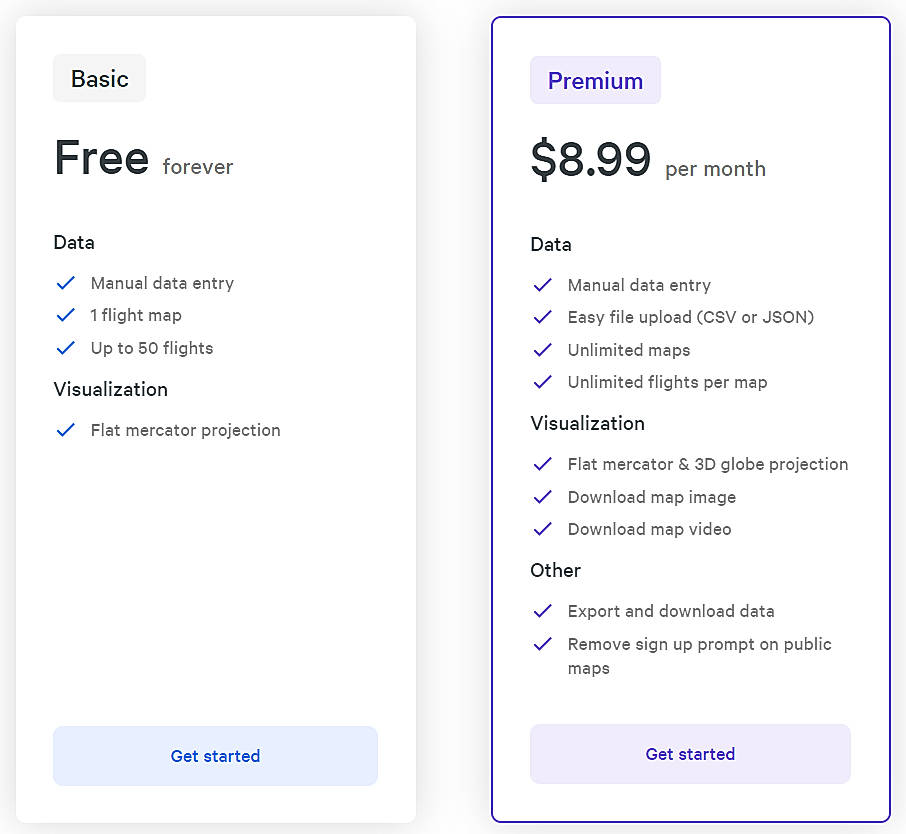The height and width of the screenshot is (834, 906).
Task: Select the Basic plan label
Action: (99, 78)
